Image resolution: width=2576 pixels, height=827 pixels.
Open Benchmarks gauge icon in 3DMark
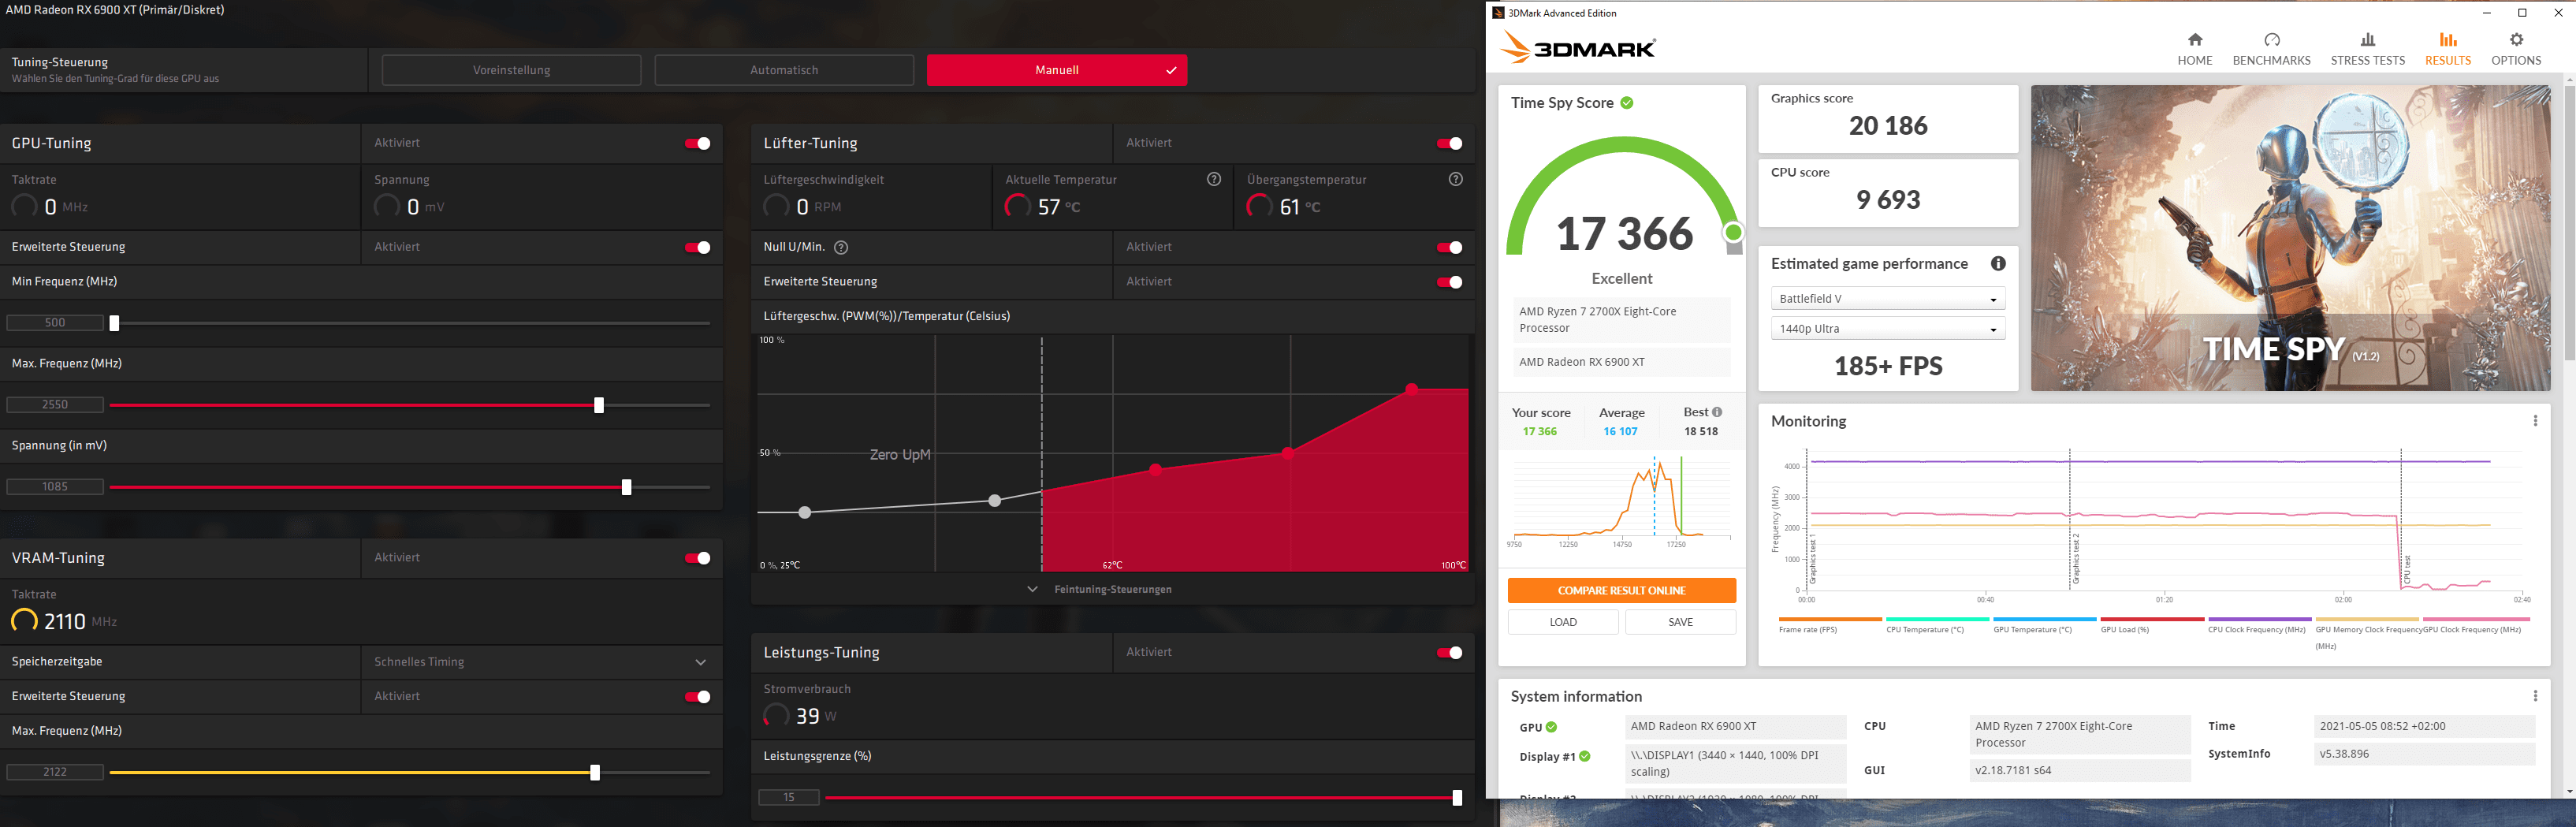(x=2271, y=40)
